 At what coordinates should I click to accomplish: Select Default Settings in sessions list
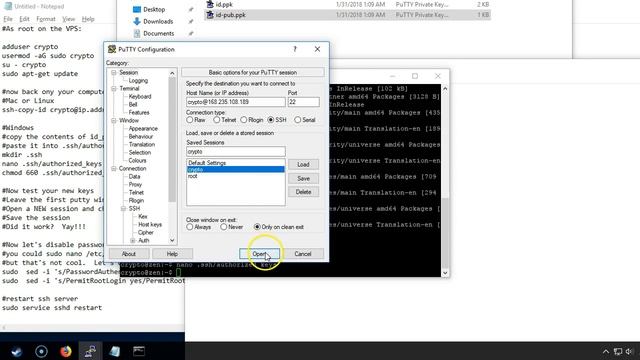pyautogui.click(x=236, y=163)
